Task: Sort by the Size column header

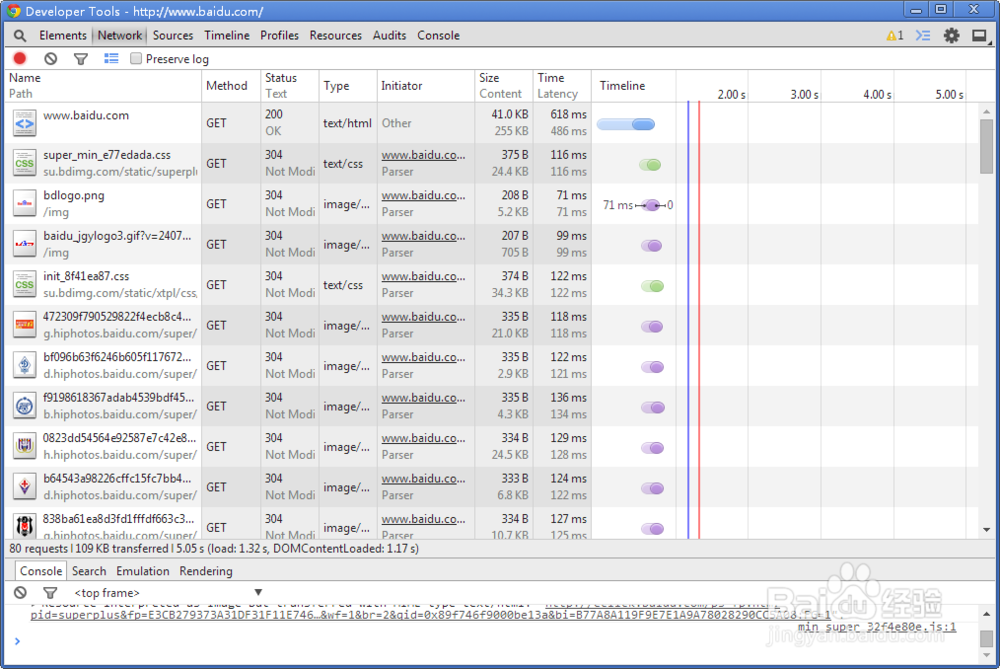Action: (x=504, y=85)
